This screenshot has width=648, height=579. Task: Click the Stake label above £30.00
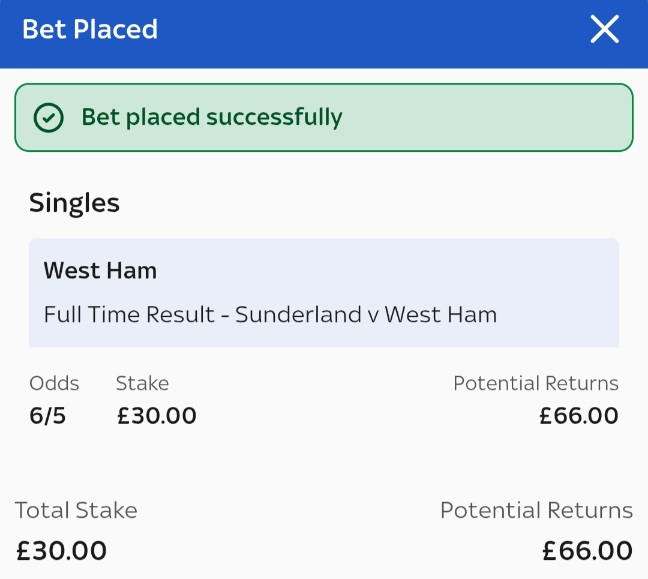[x=142, y=383]
